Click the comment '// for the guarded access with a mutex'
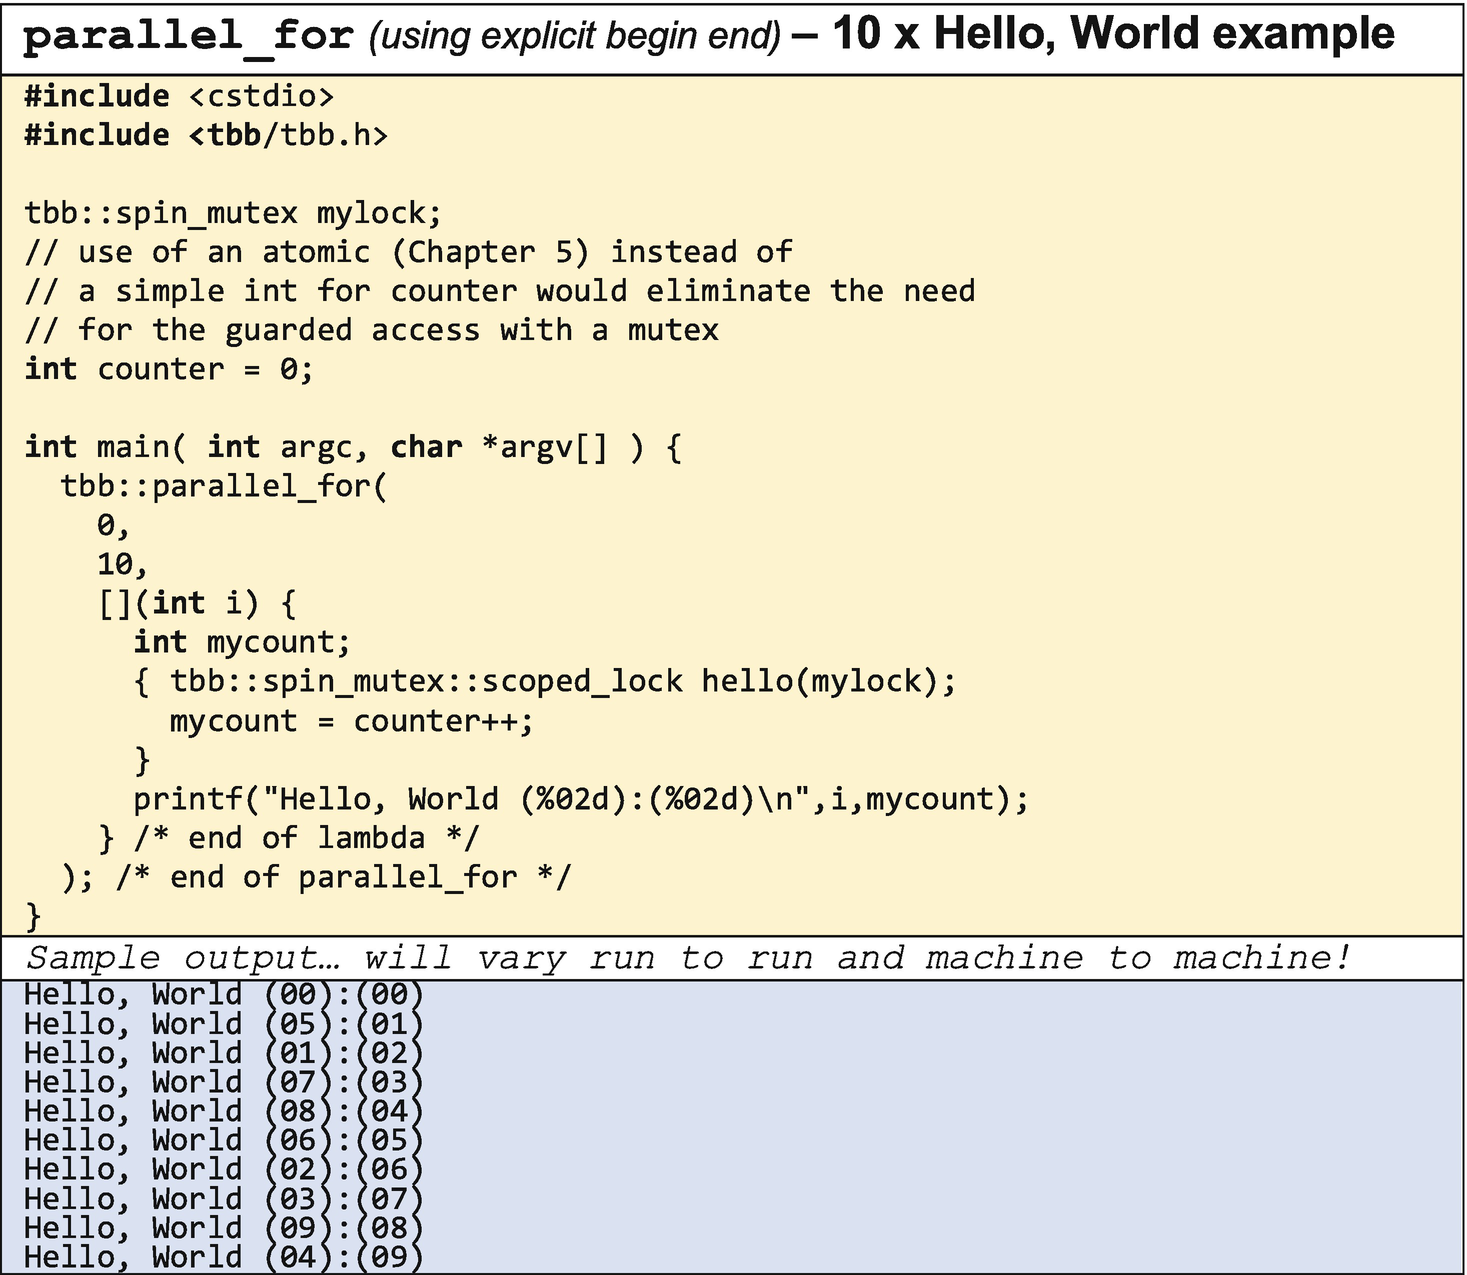 pos(372,331)
